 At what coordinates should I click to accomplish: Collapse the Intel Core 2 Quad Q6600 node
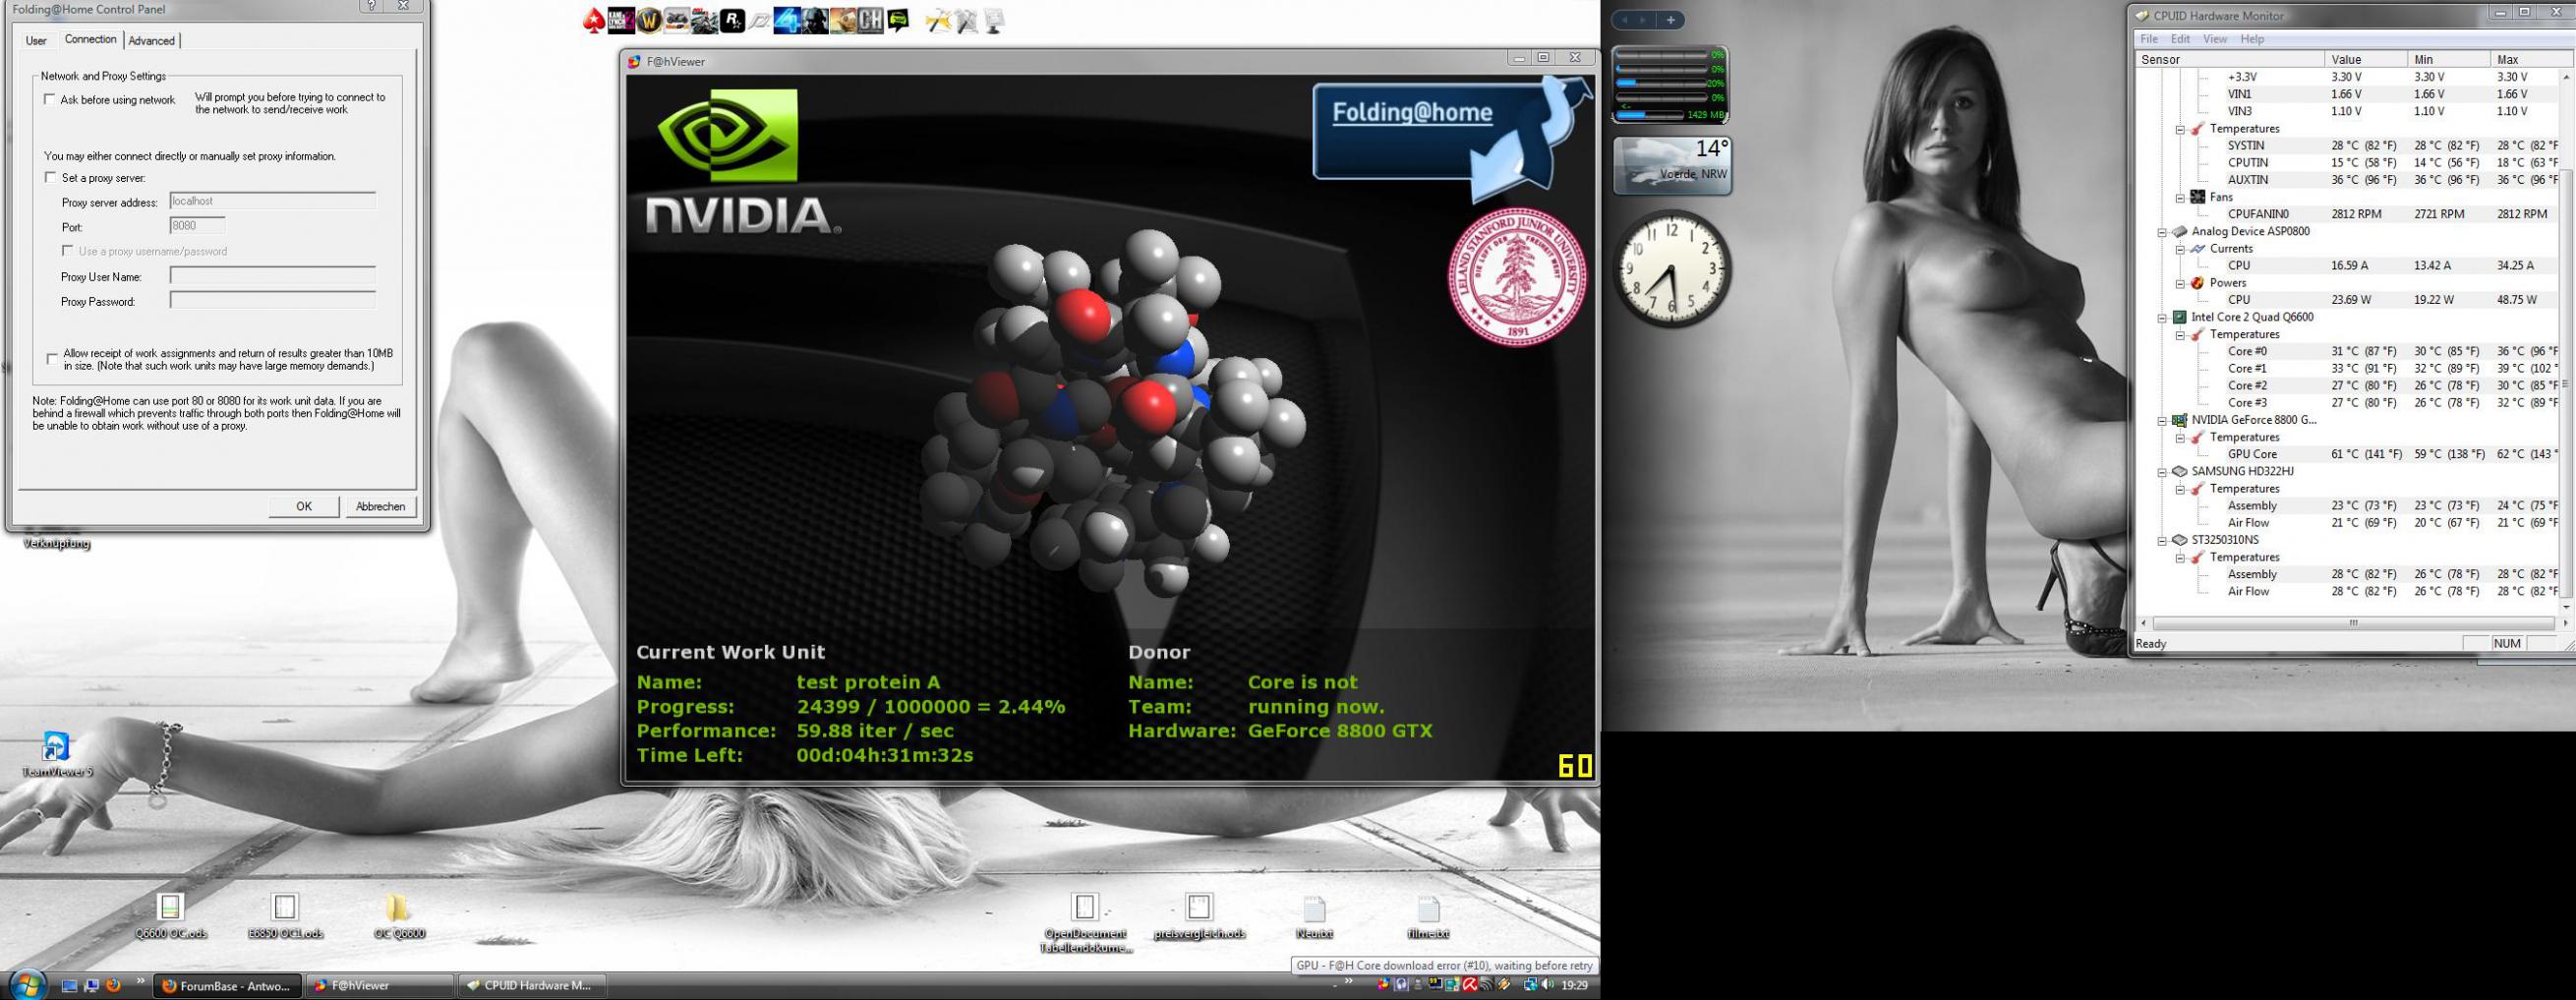tap(2162, 318)
